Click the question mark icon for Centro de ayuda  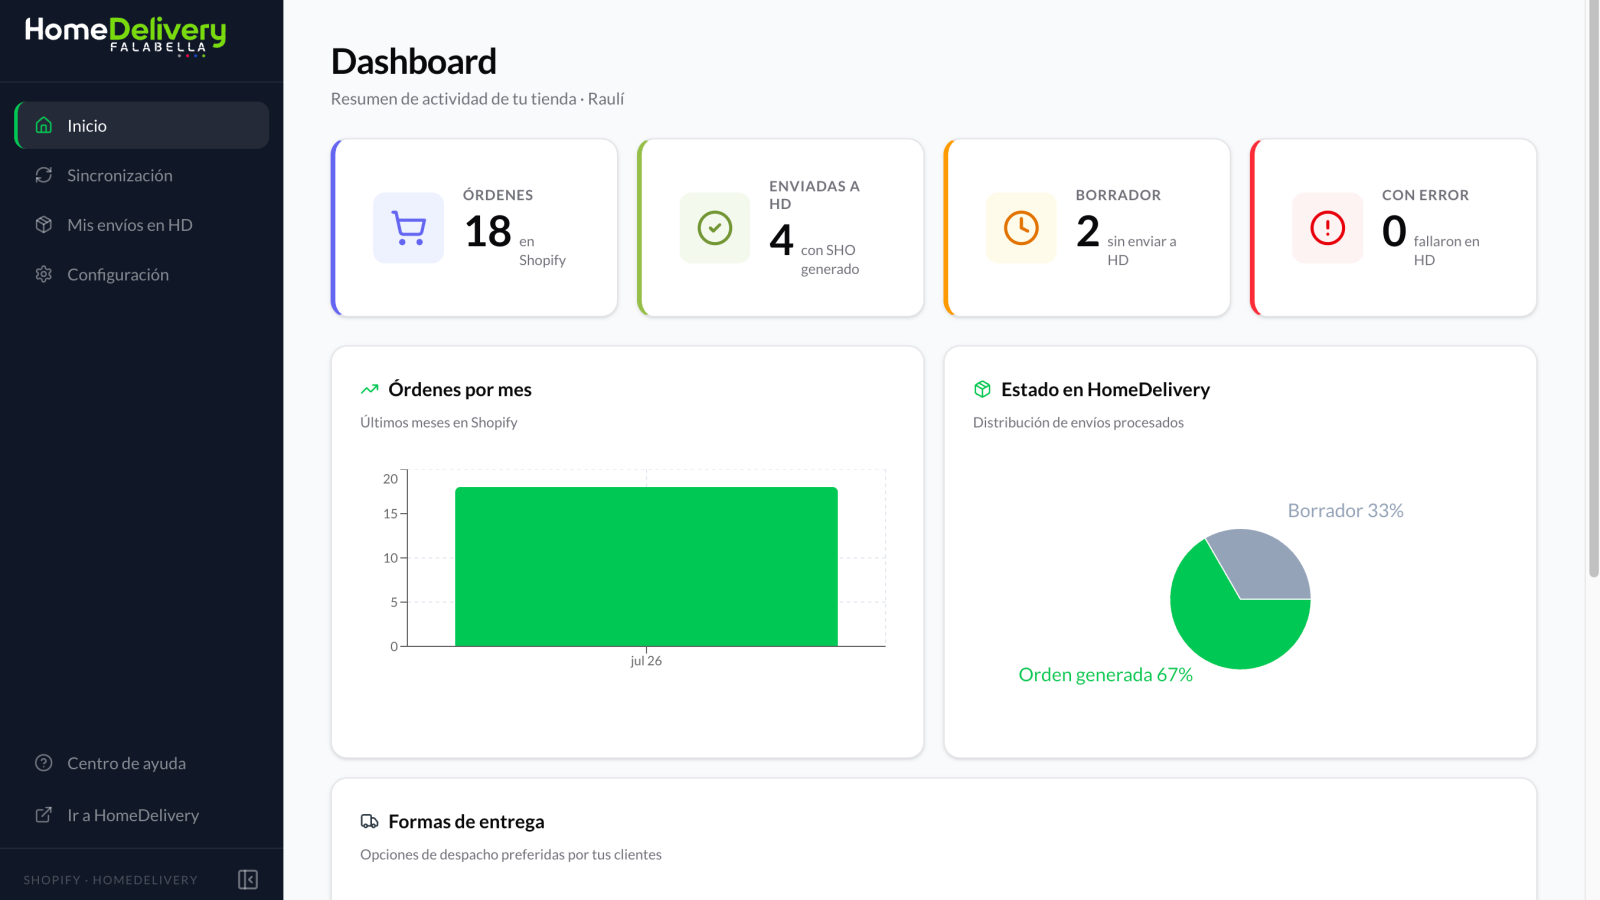click(x=44, y=763)
